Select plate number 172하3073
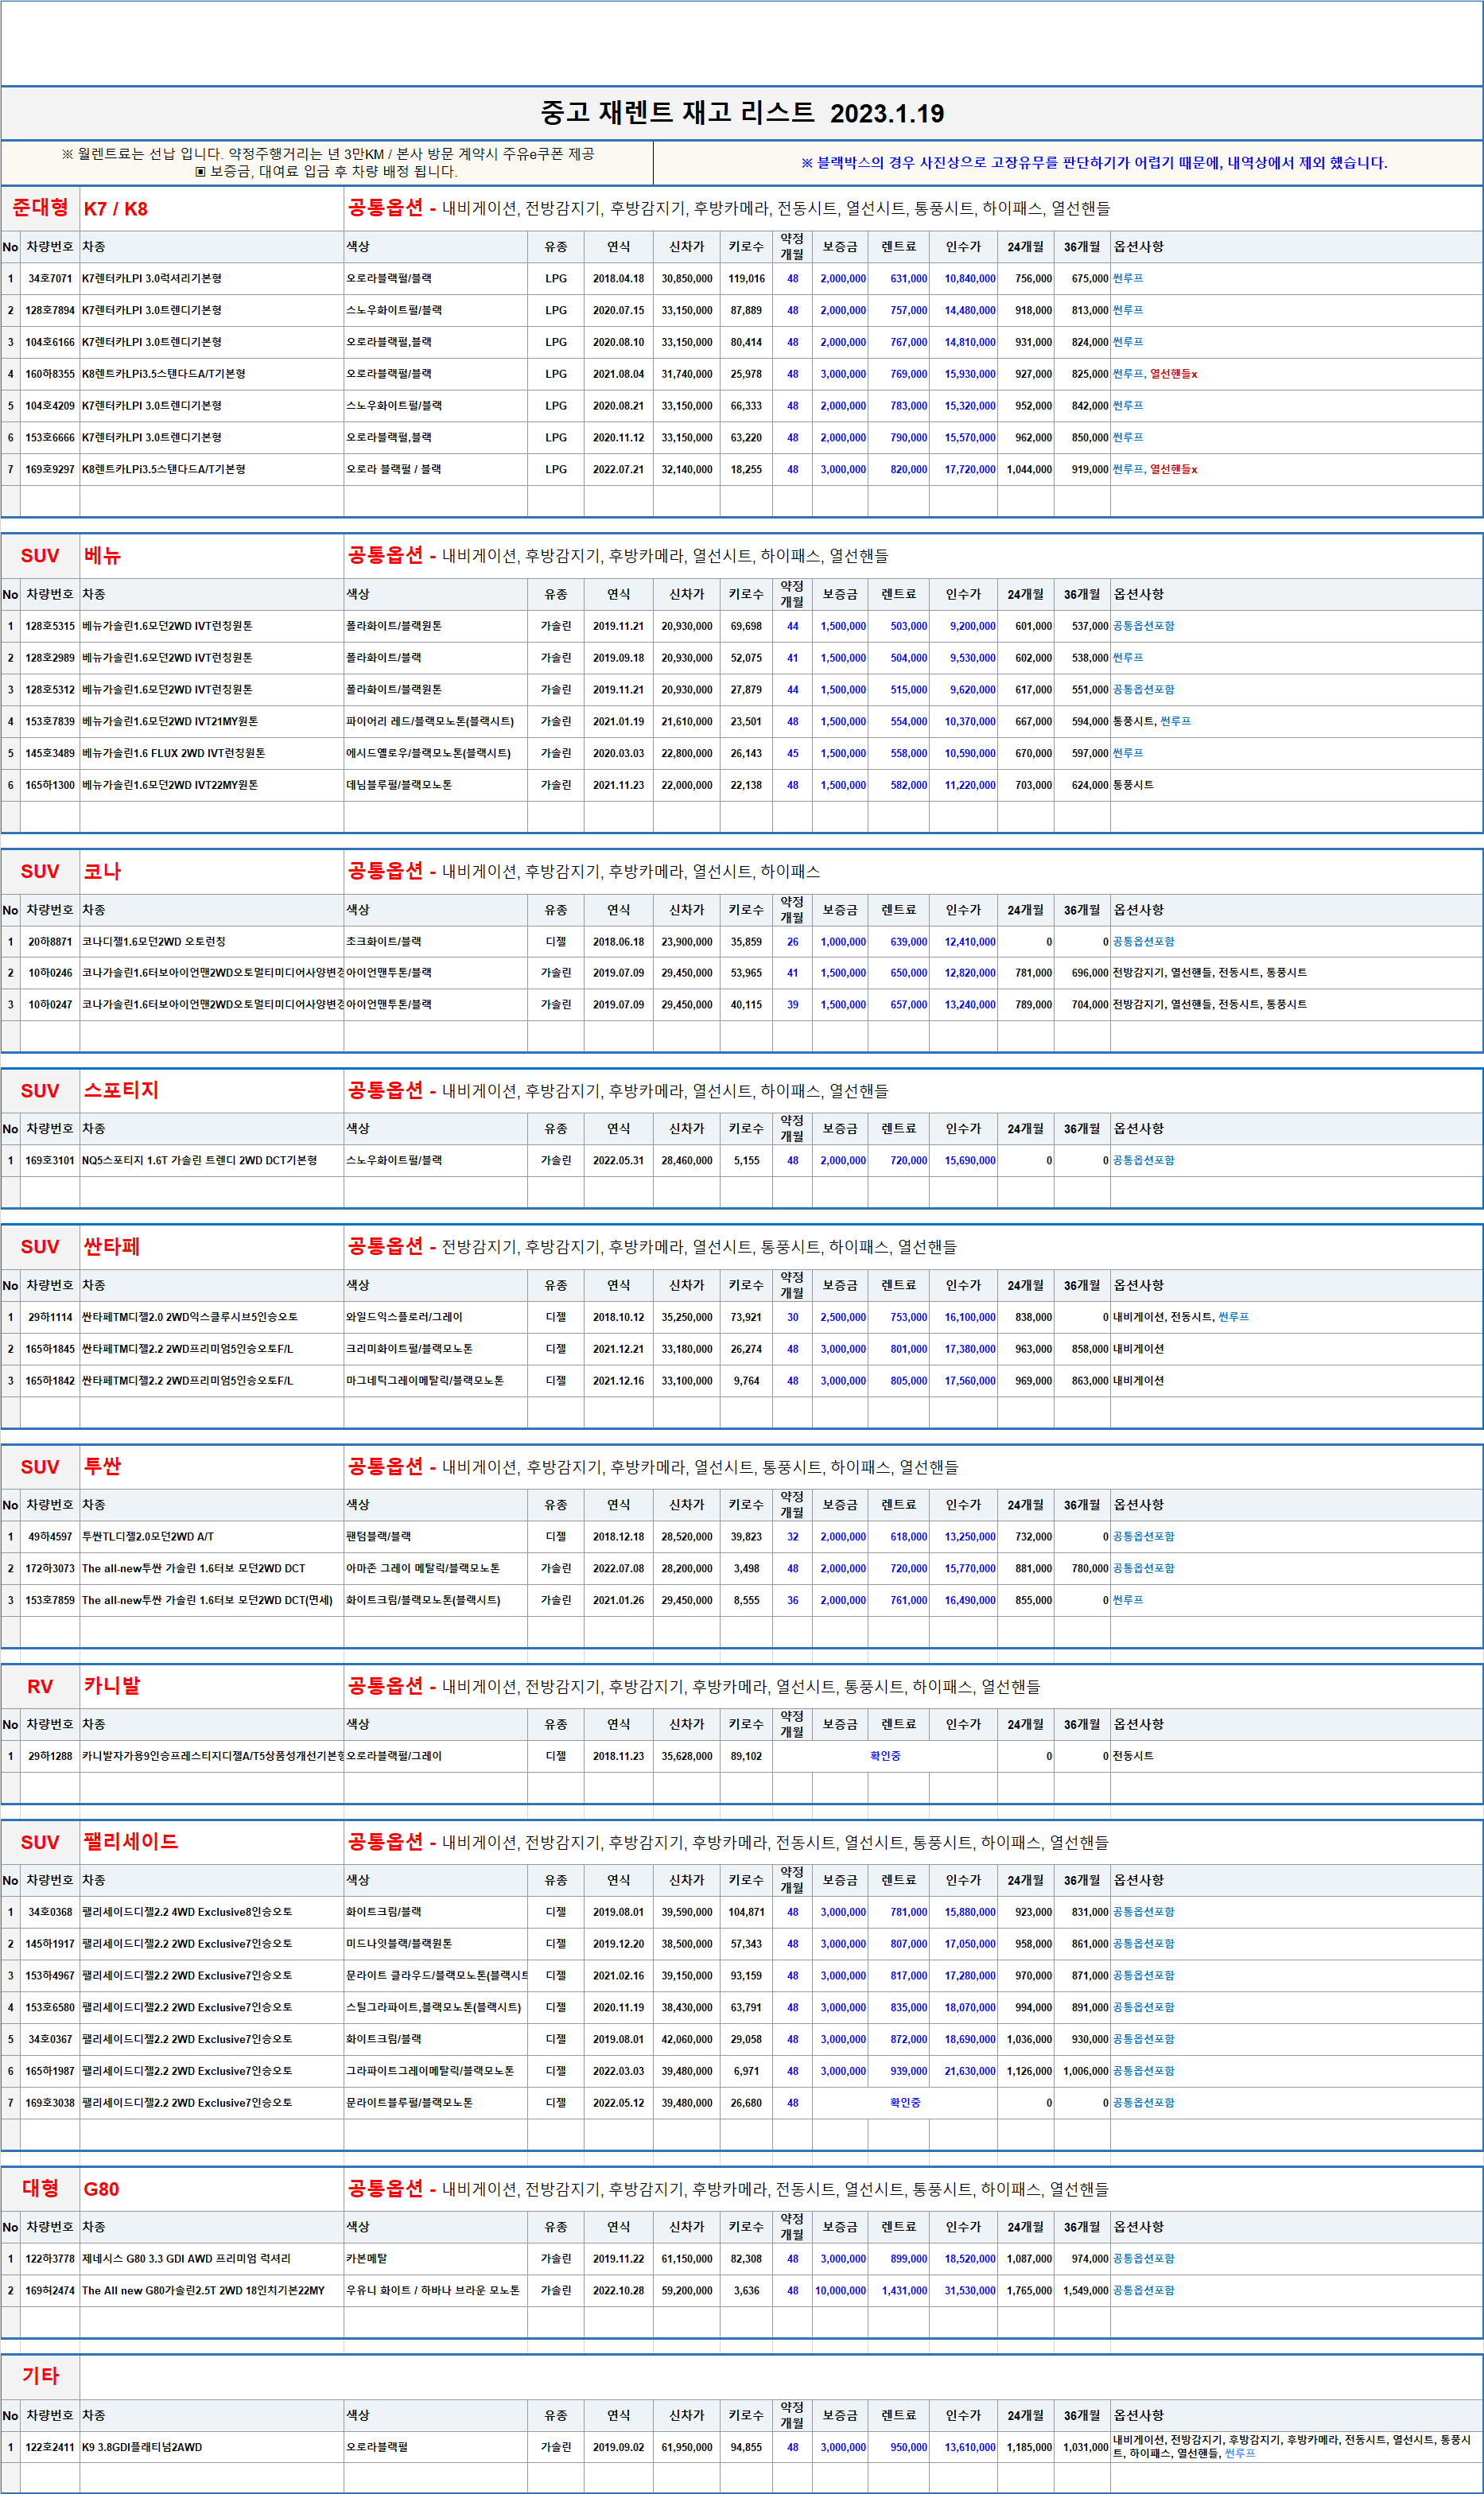Screen dimensions: 1484x2494 coord(50,1569)
